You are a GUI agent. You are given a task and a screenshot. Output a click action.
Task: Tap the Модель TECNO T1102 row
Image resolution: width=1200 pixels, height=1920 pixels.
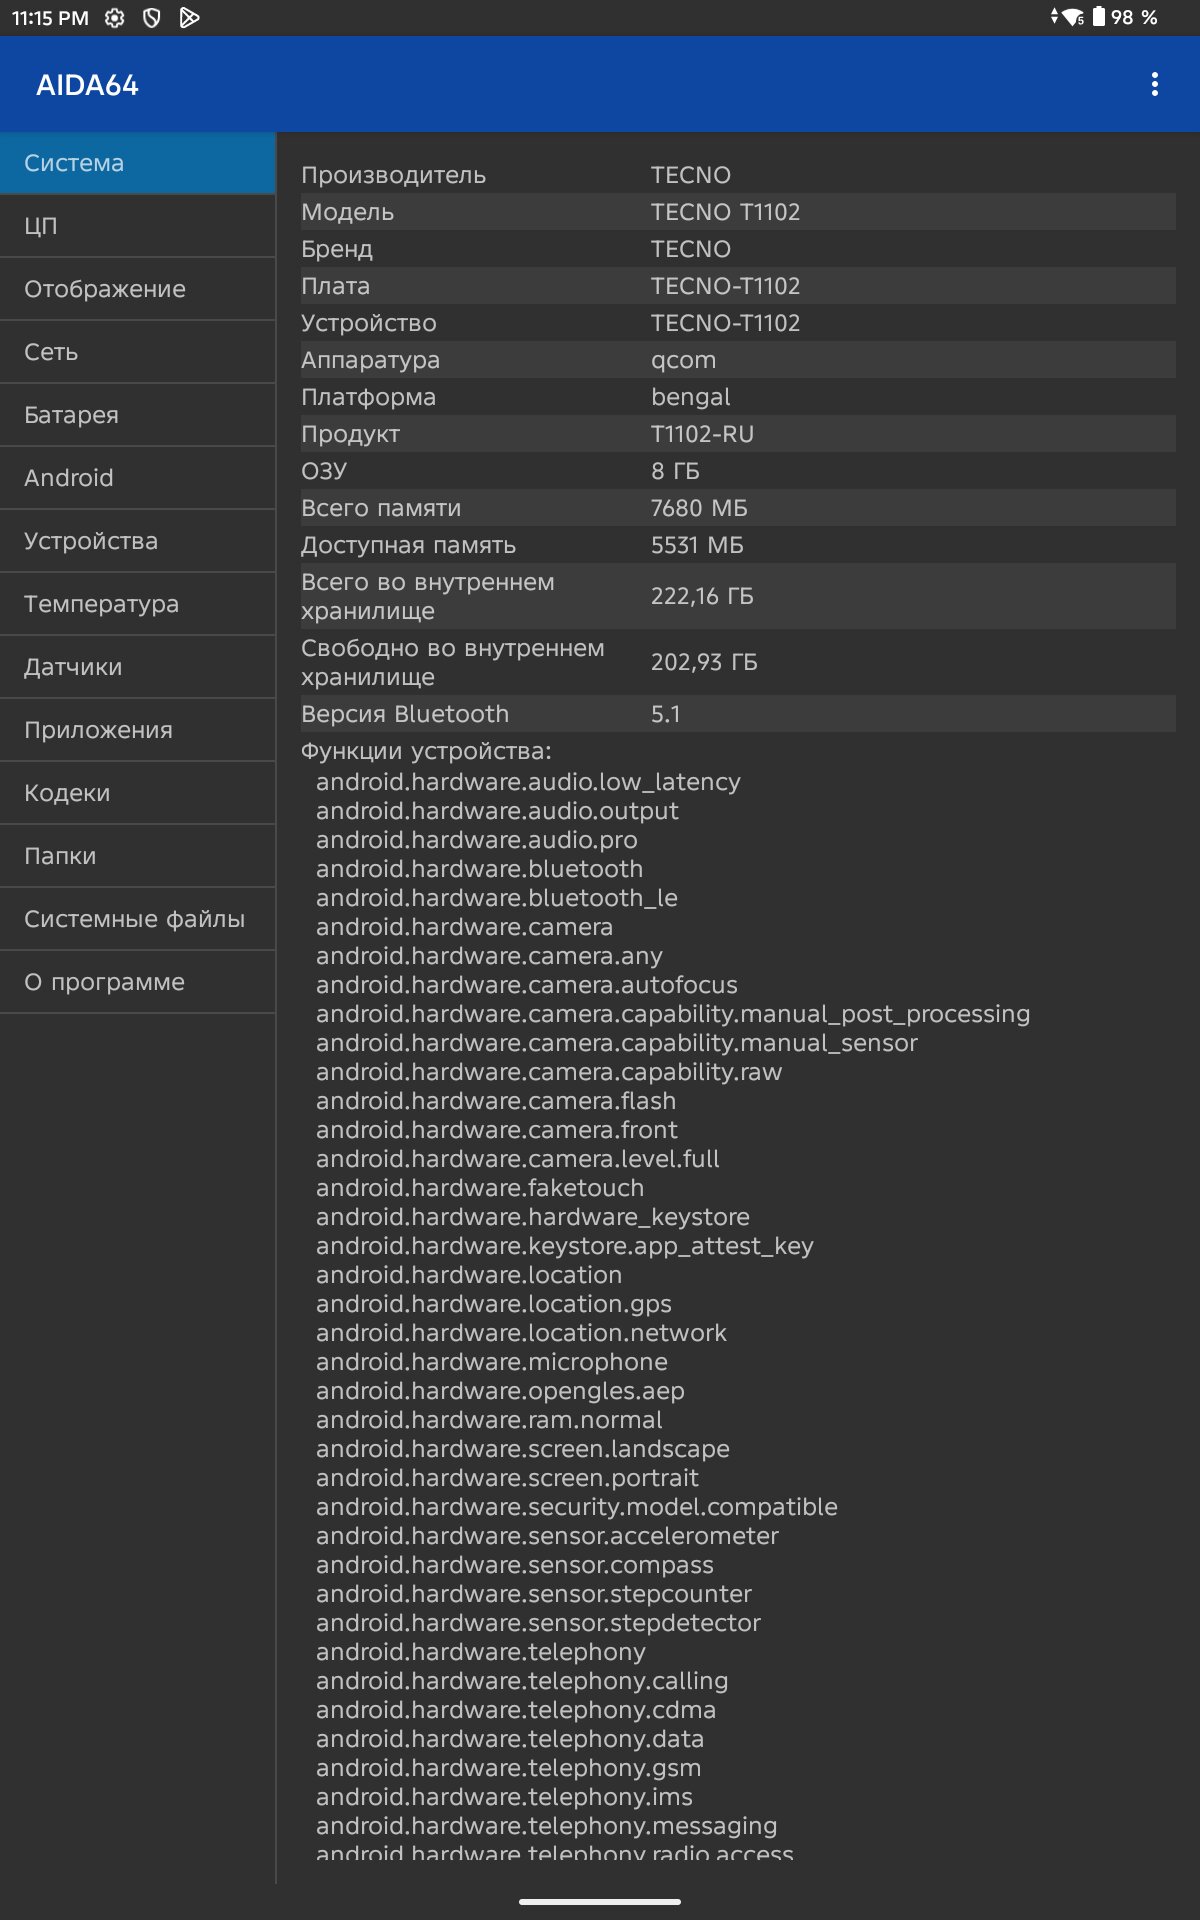(x=737, y=212)
